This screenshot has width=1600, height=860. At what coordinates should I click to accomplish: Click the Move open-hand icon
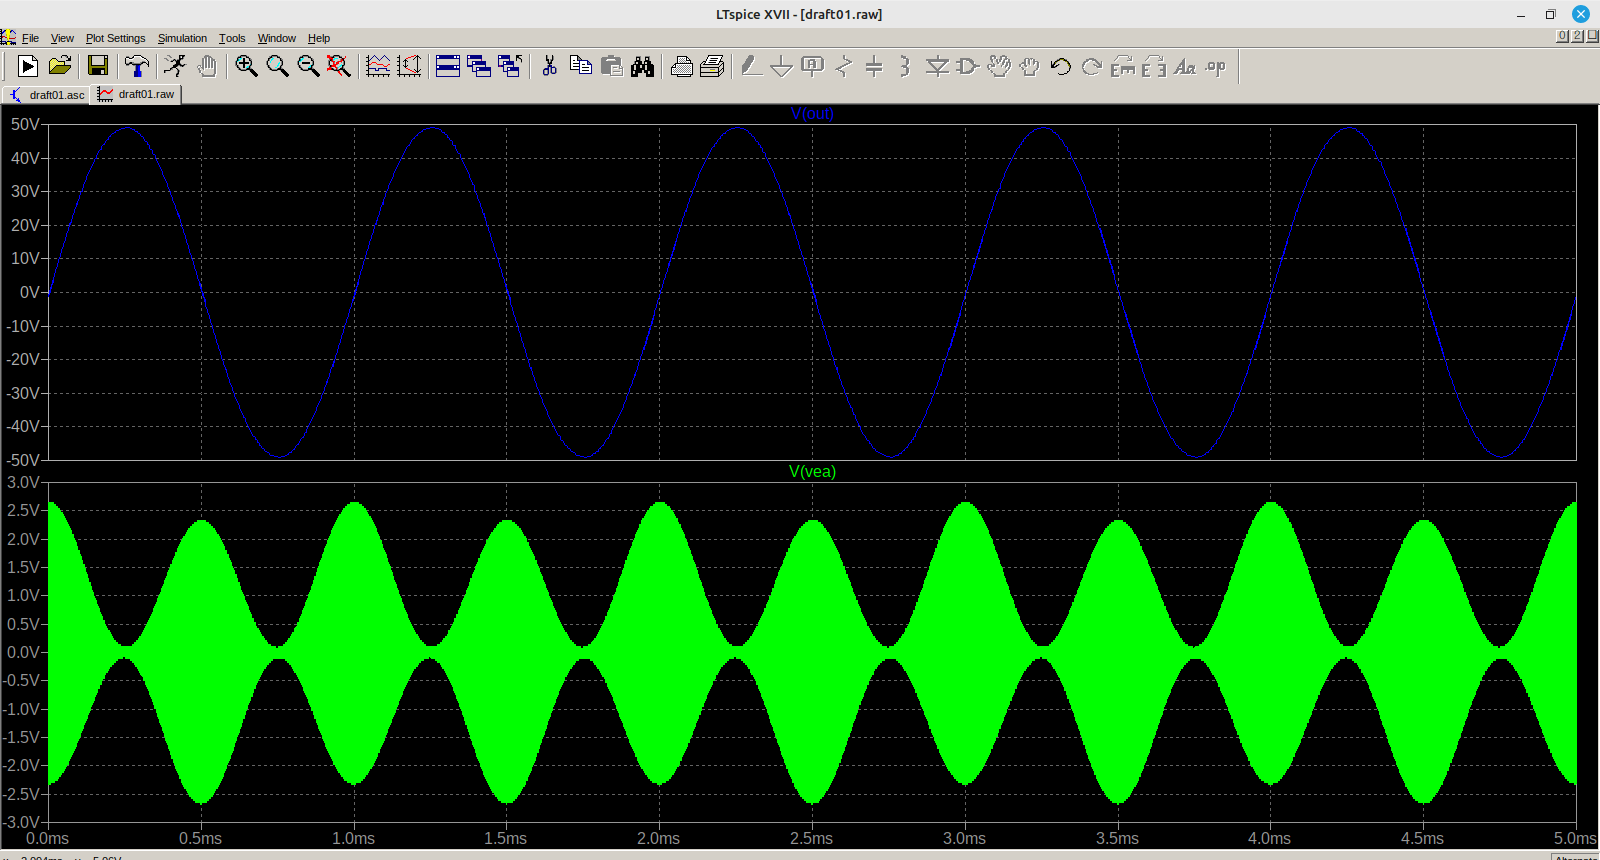999,66
